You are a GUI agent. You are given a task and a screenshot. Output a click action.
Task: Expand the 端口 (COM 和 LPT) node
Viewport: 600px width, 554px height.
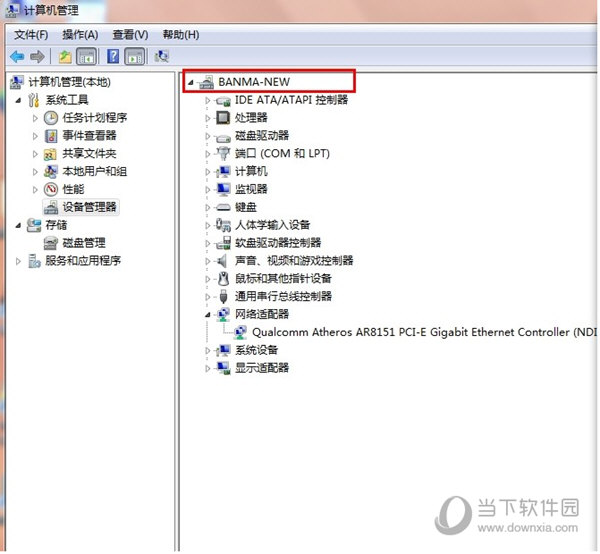pos(208,154)
